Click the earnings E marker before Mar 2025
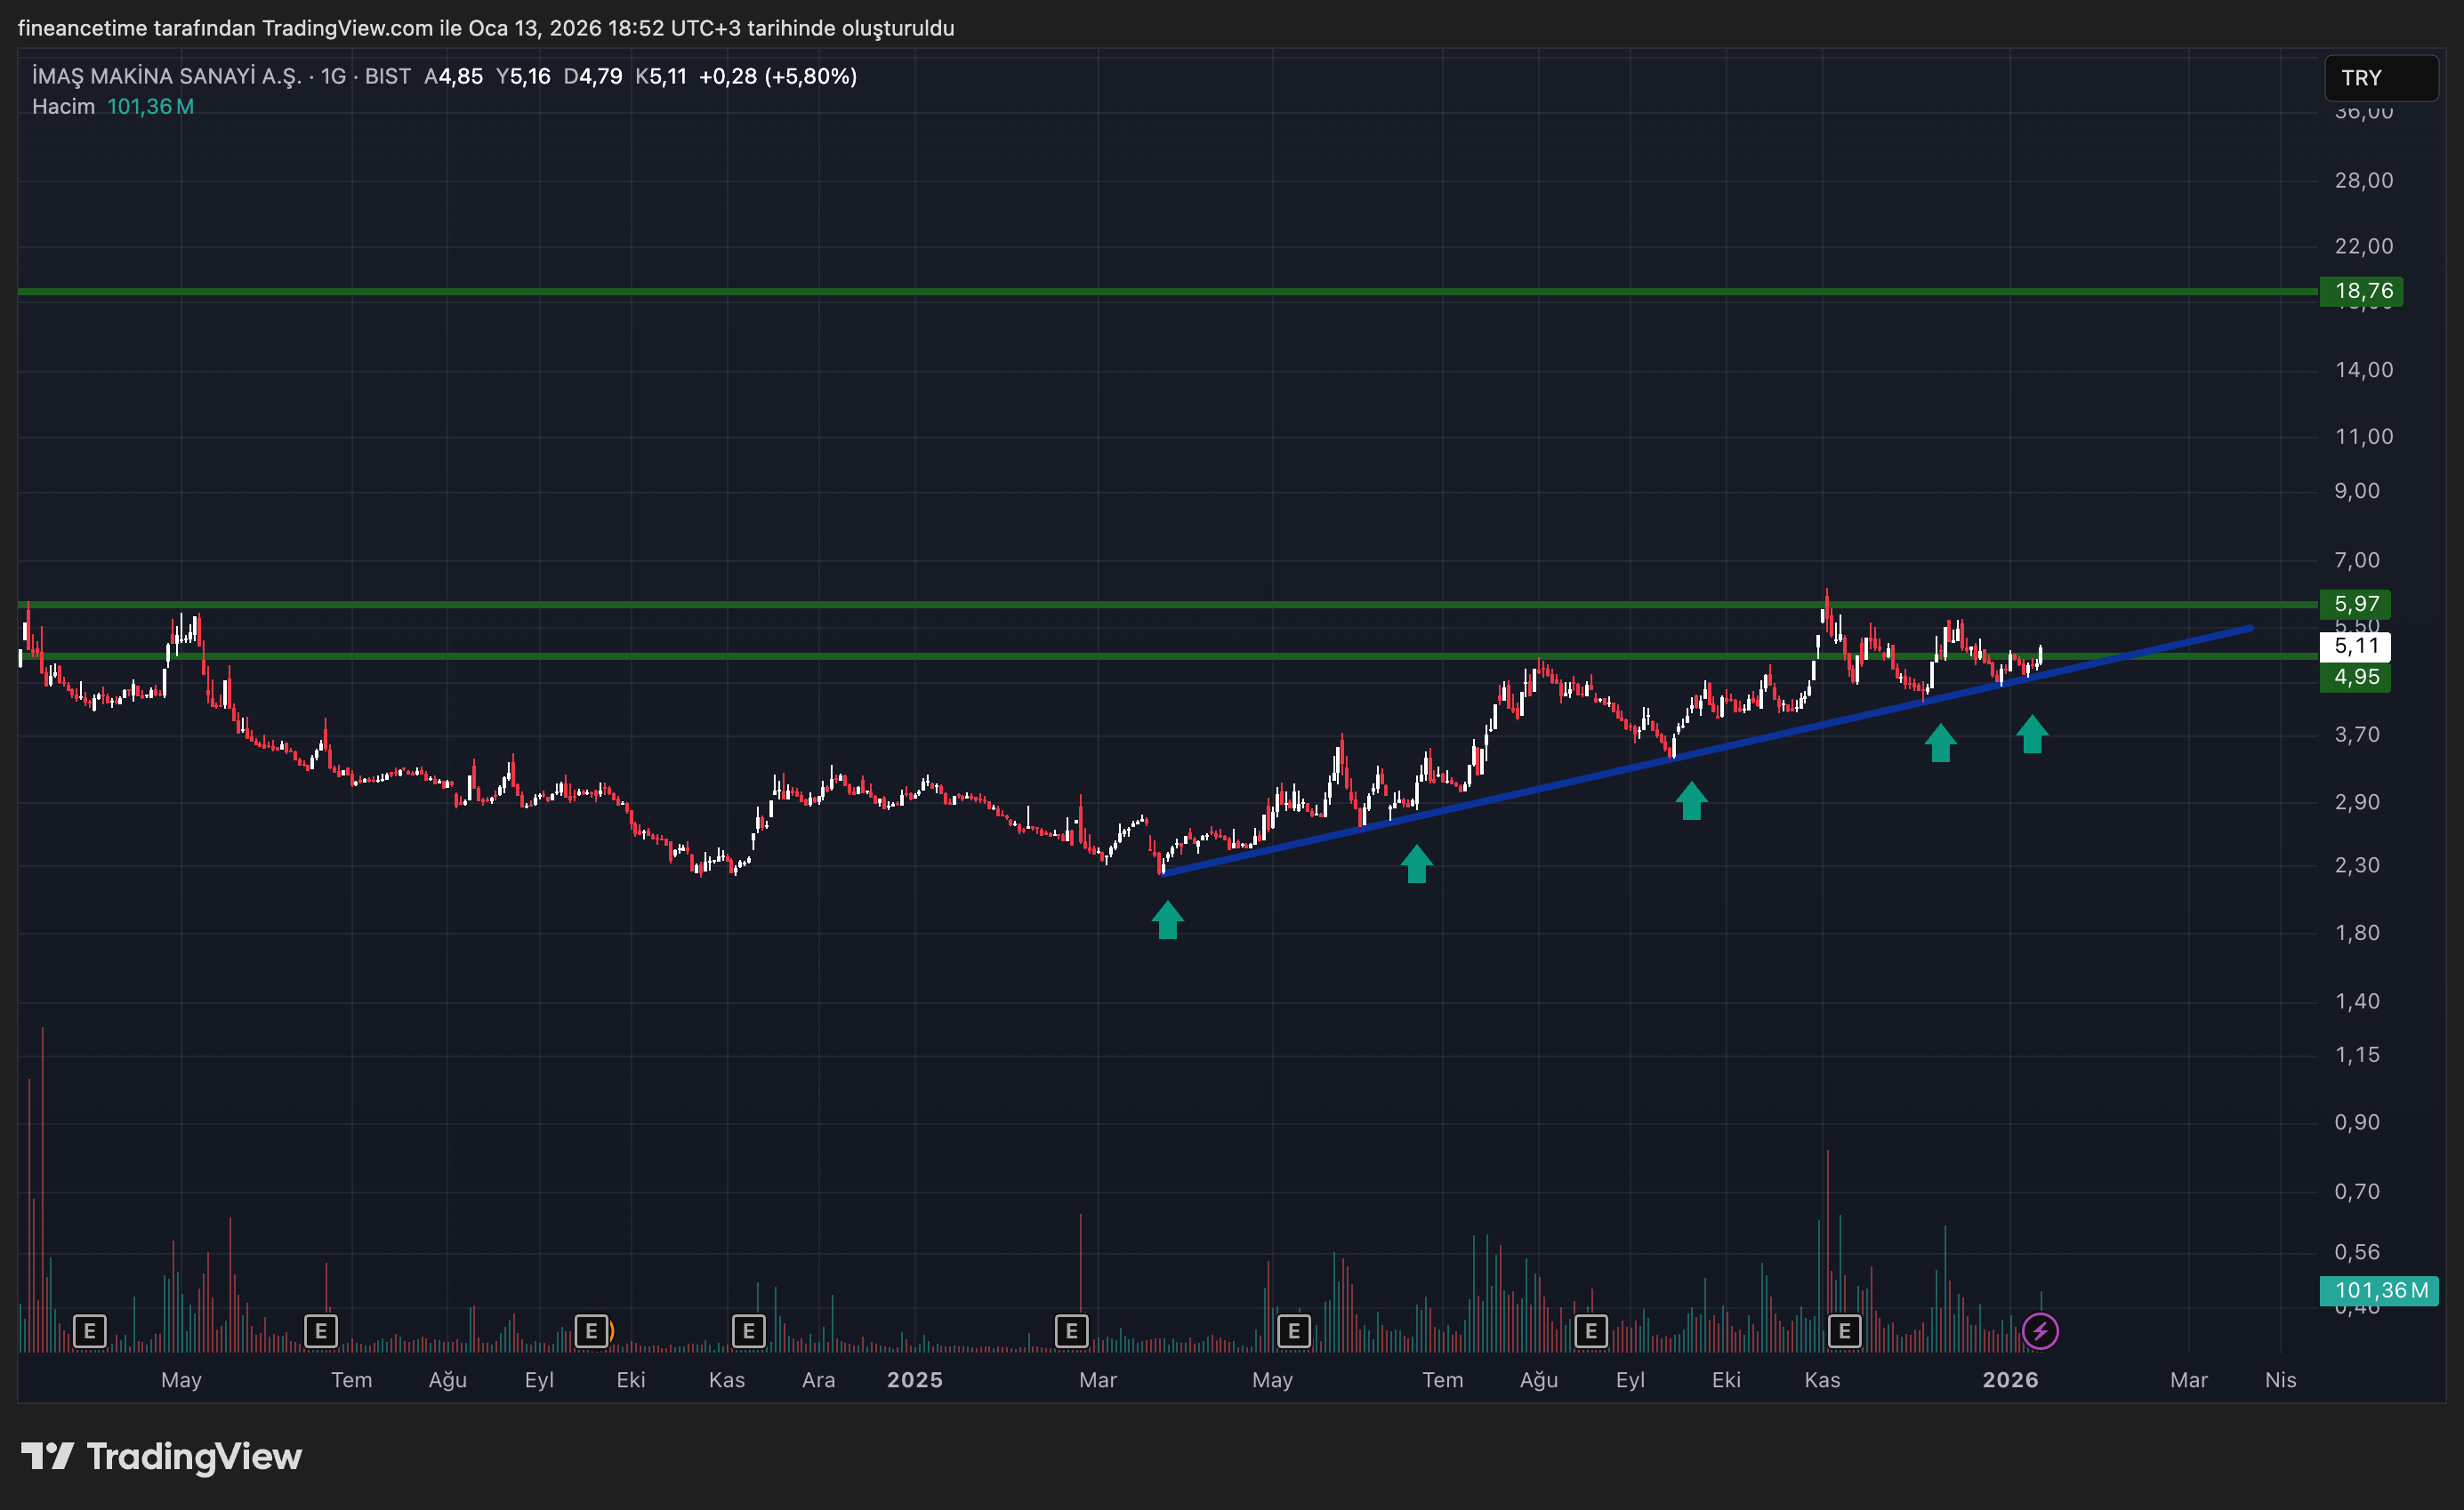Viewport: 2464px width, 1510px height. (1071, 1331)
